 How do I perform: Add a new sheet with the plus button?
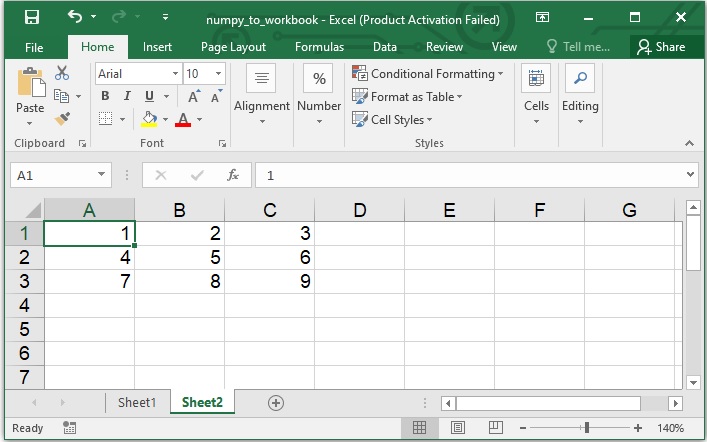click(276, 402)
